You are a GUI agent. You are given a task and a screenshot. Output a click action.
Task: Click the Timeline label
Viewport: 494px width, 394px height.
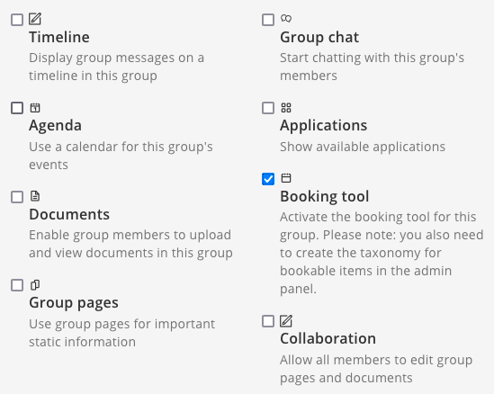pyautogui.click(x=59, y=37)
